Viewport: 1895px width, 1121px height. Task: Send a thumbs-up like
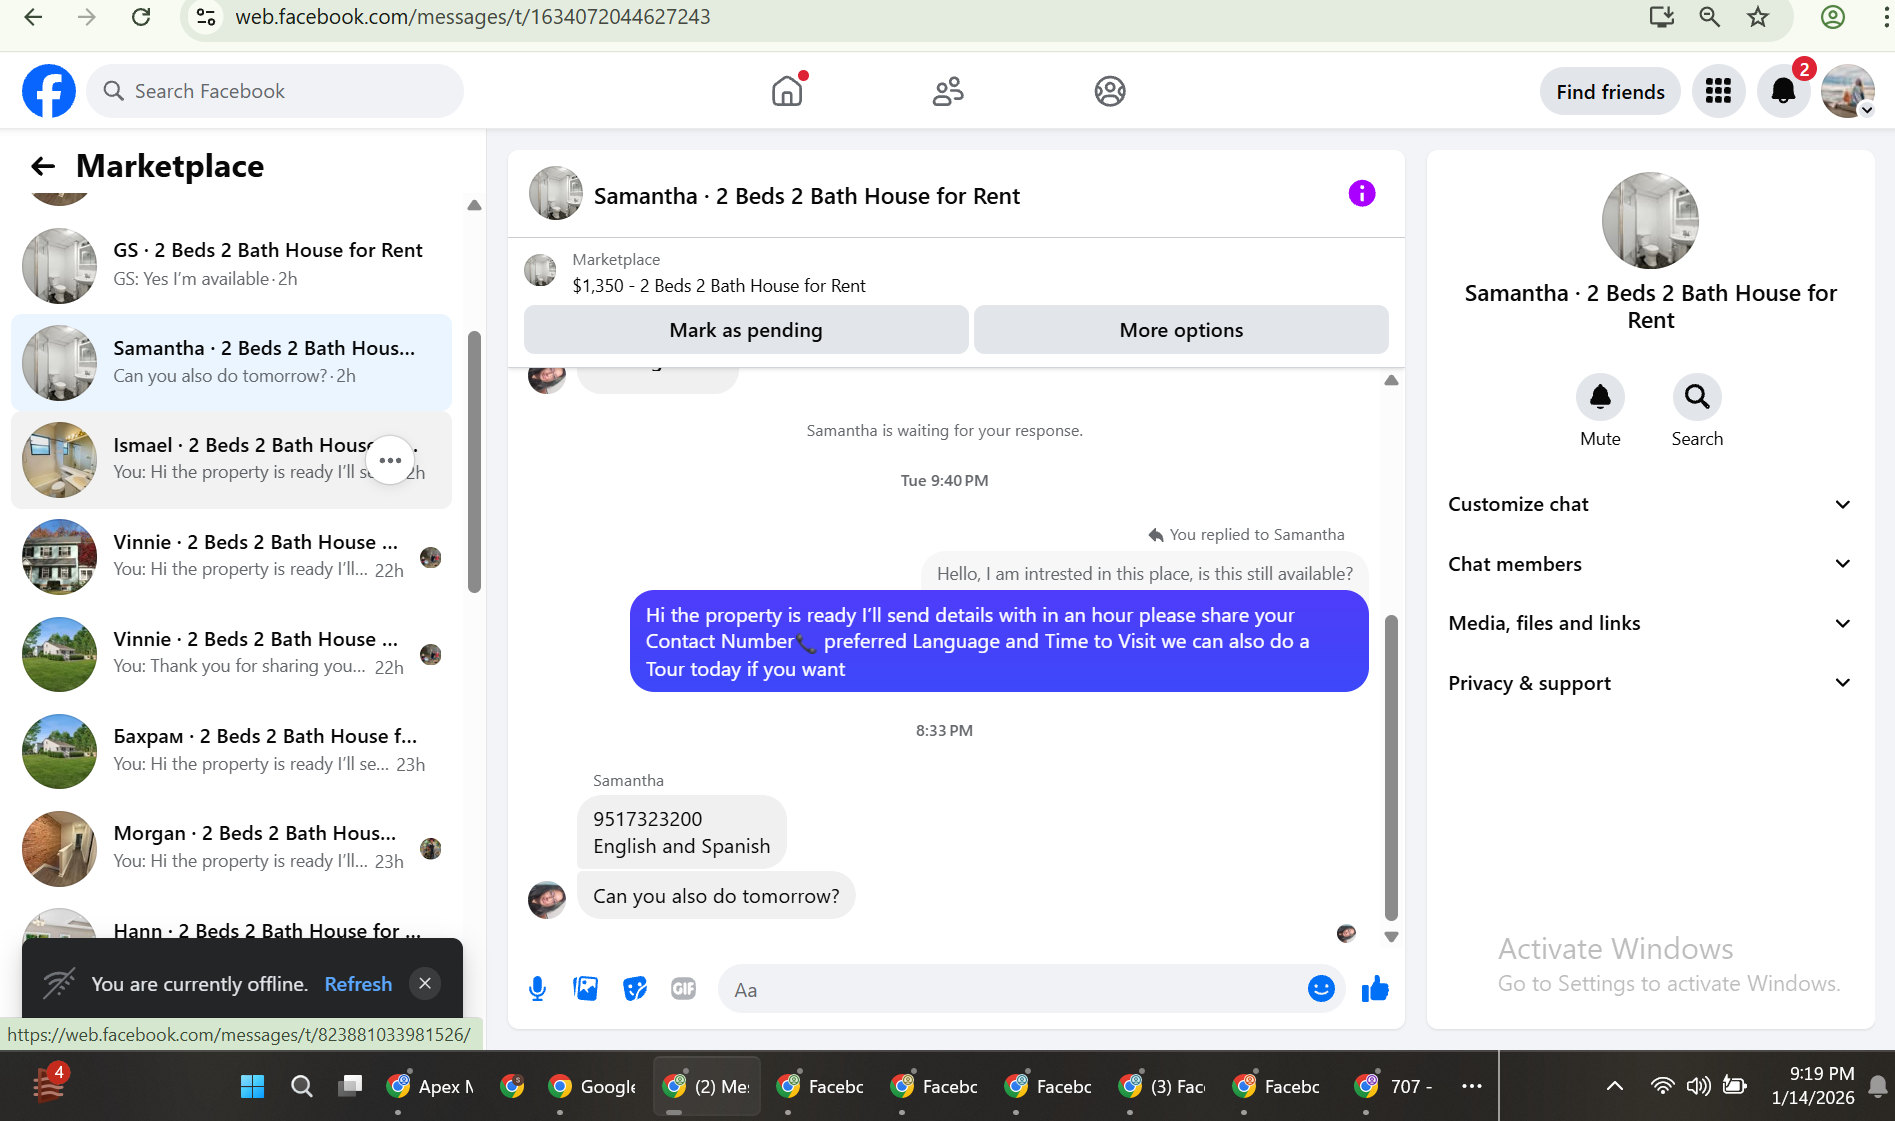(x=1375, y=989)
